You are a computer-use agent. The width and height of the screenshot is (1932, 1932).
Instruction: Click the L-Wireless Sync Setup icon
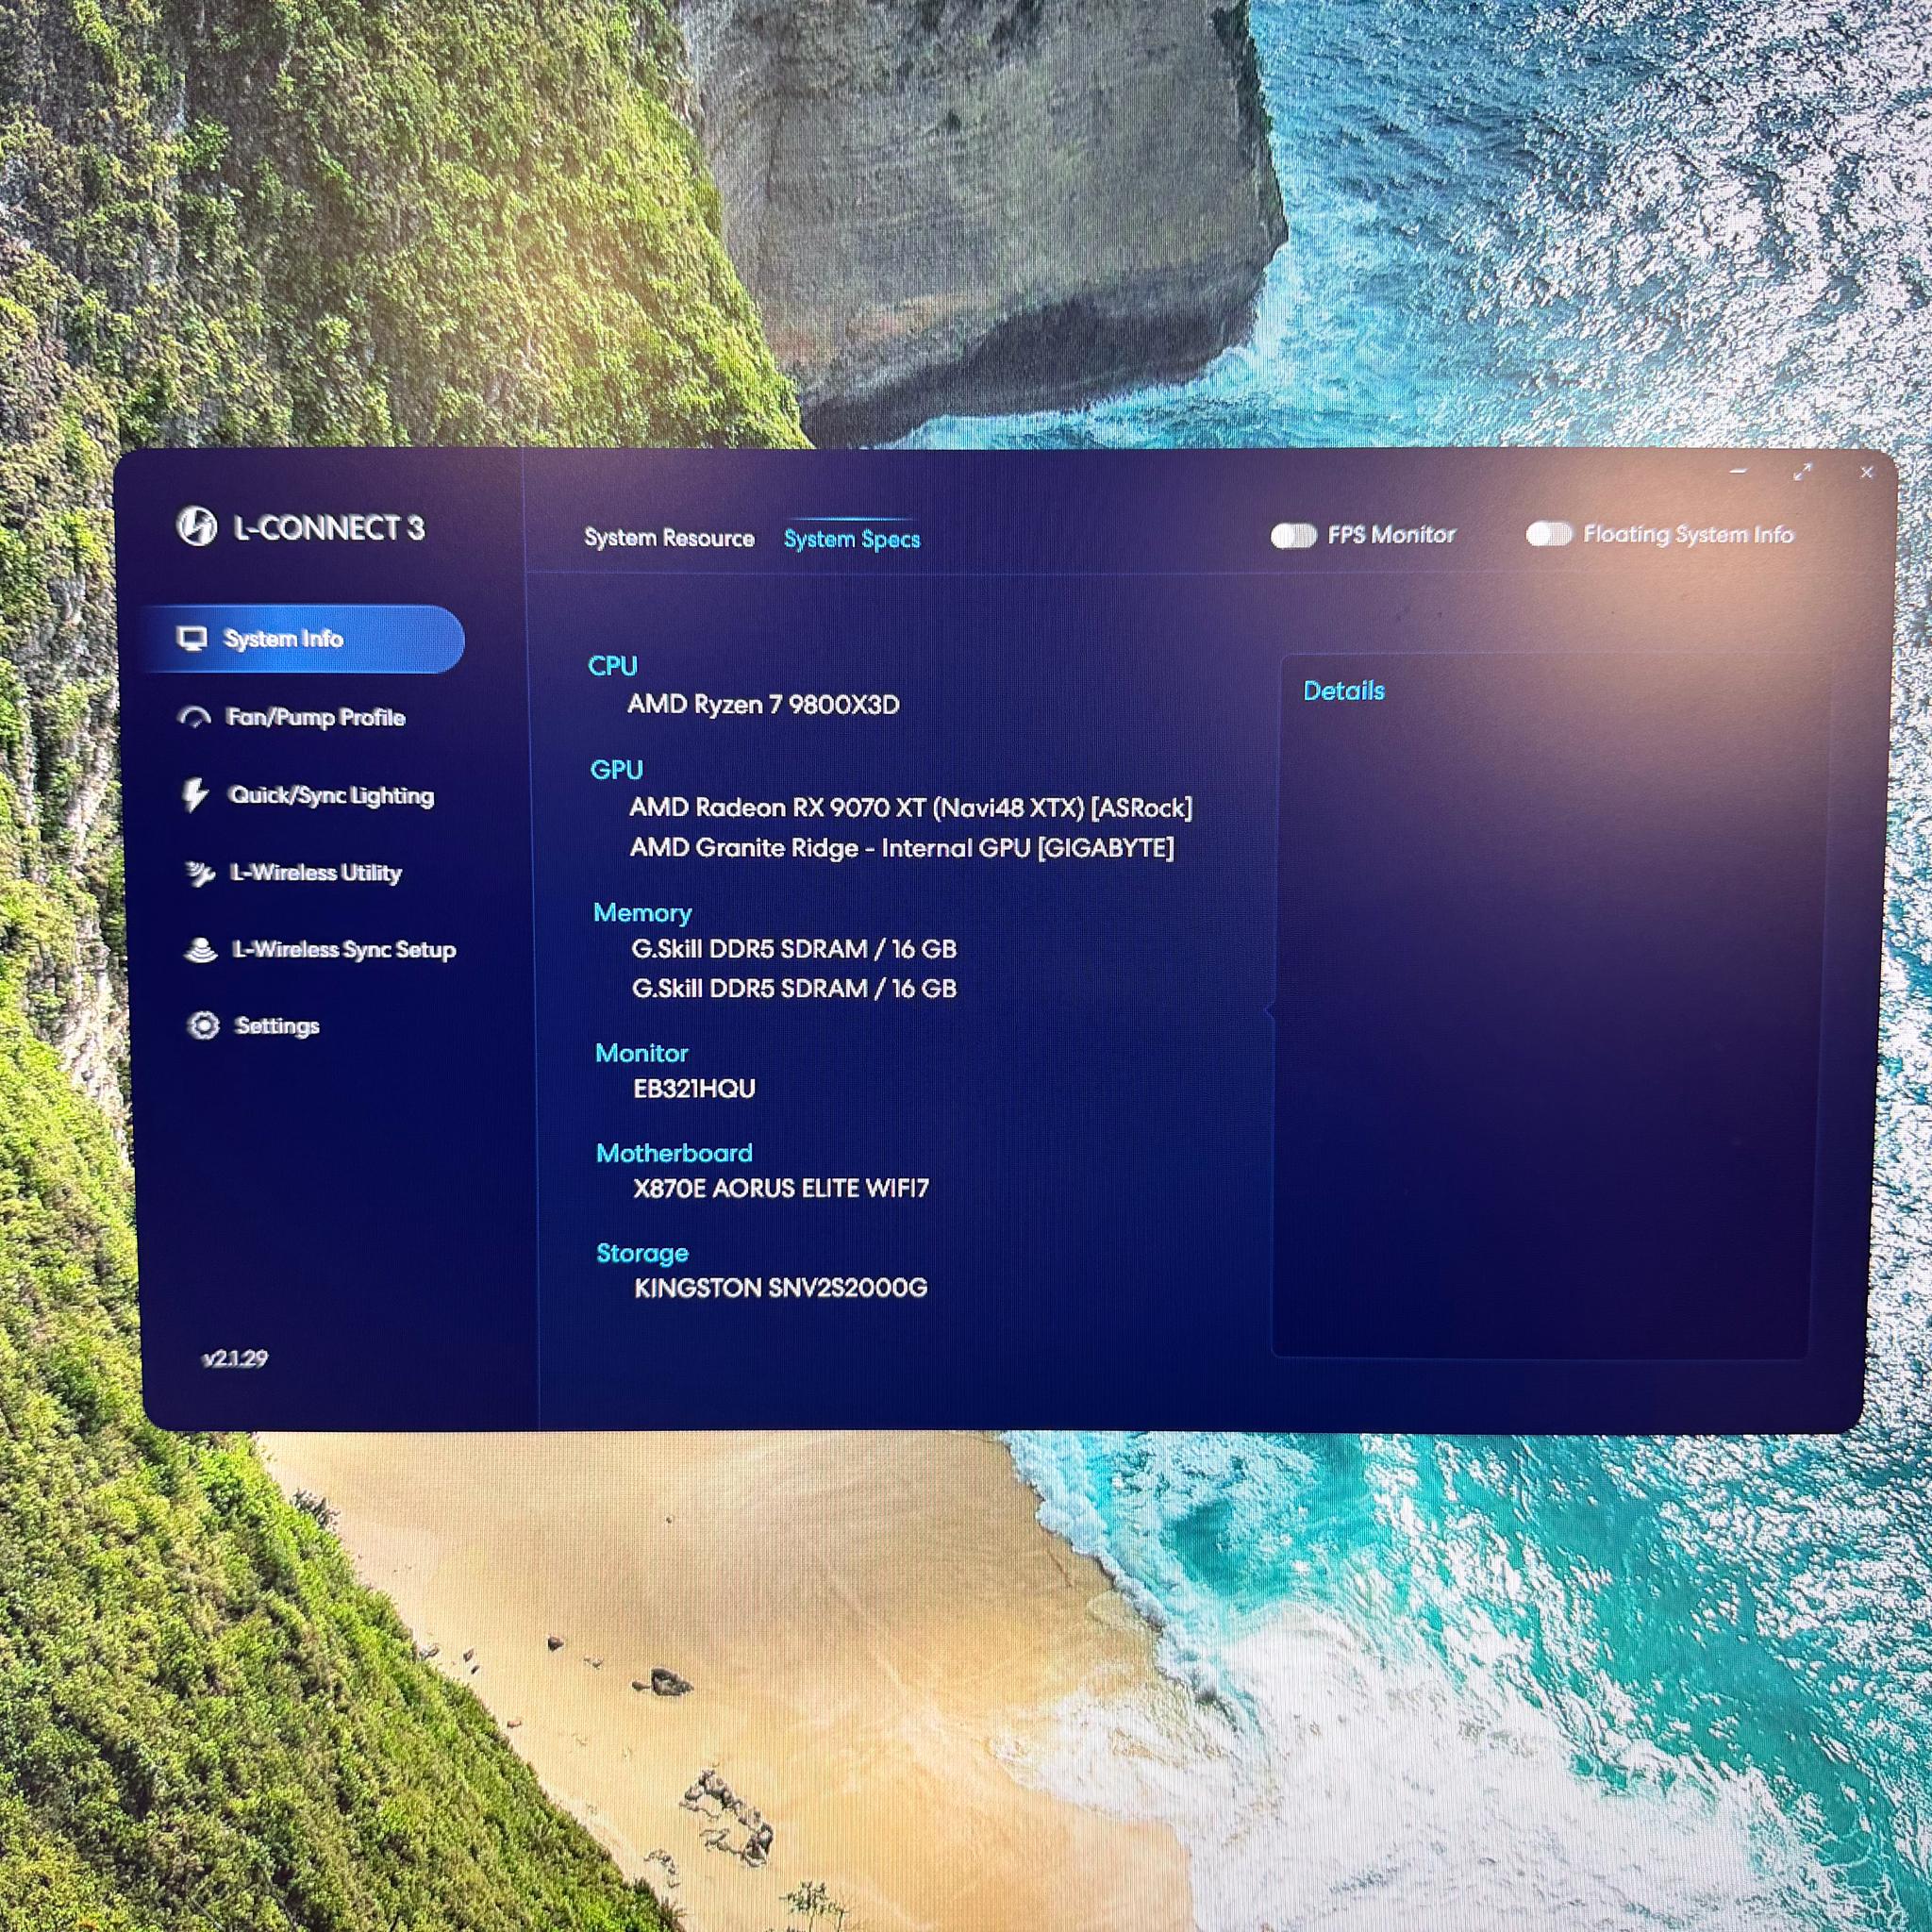pyautogui.click(x=201, y=949)
